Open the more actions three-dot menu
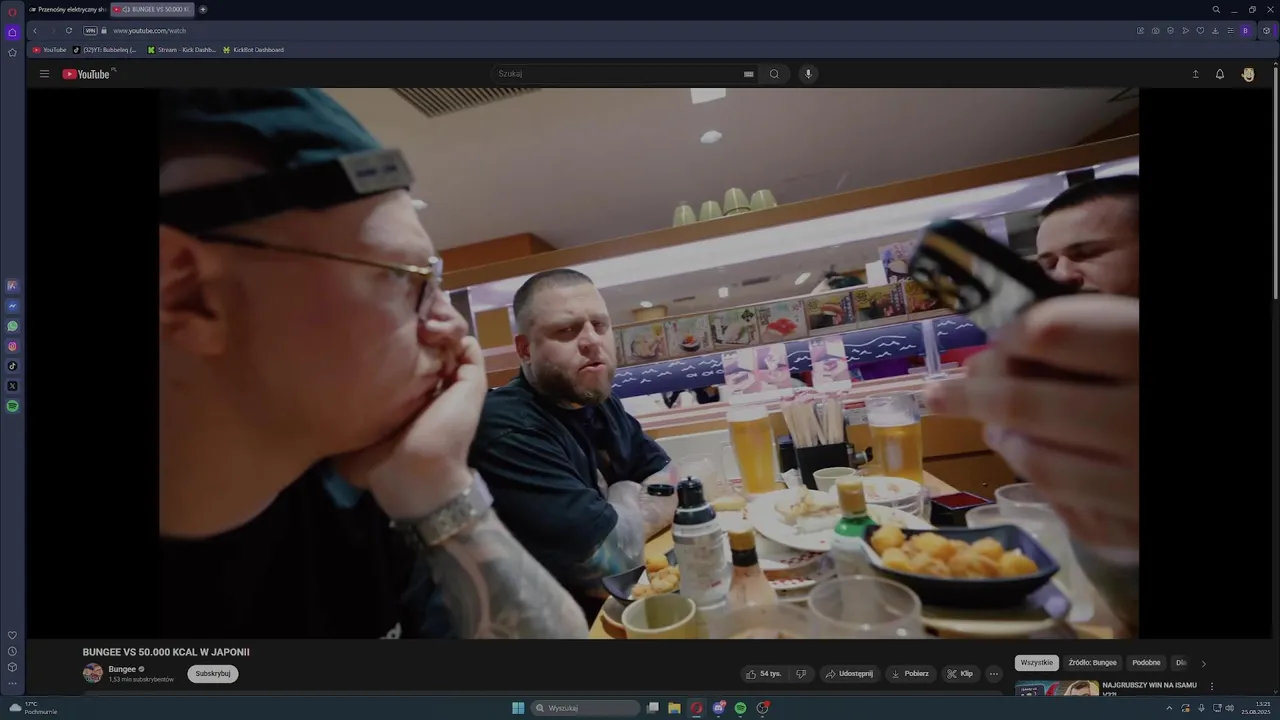This screenshot has height=720, width=1280. [994, 674]
